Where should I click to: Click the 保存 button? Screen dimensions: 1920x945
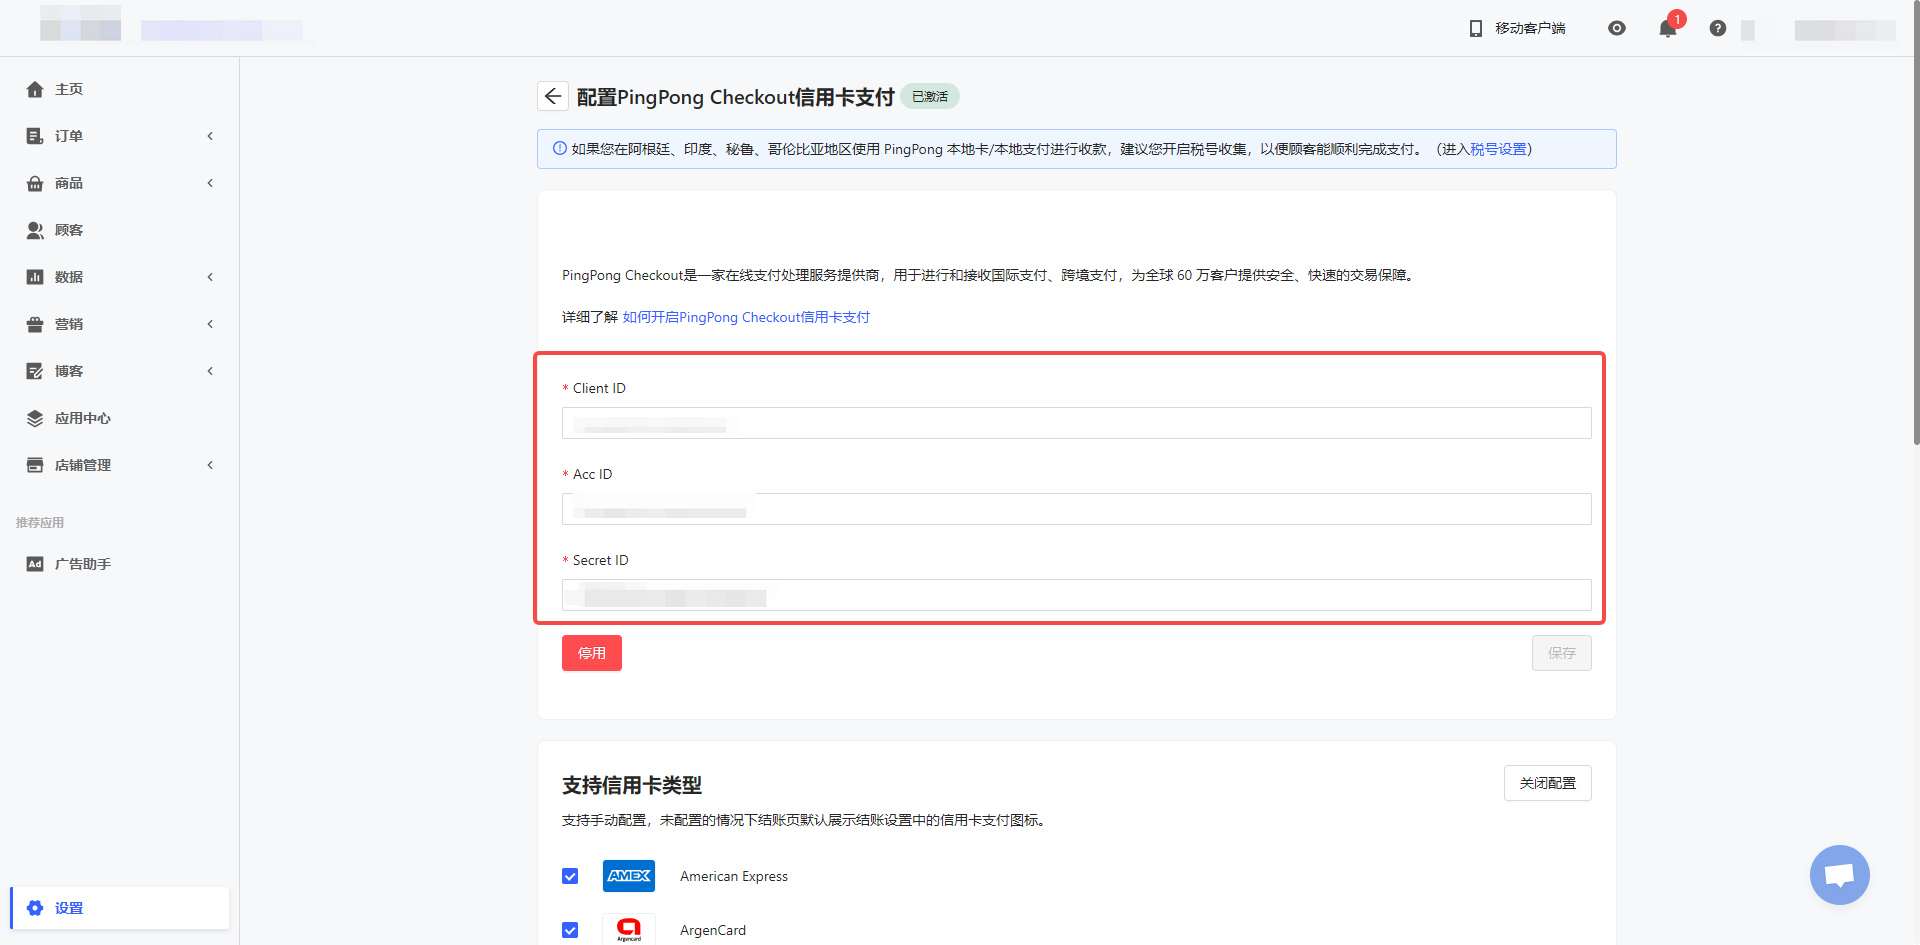[x=1562, y=653]
